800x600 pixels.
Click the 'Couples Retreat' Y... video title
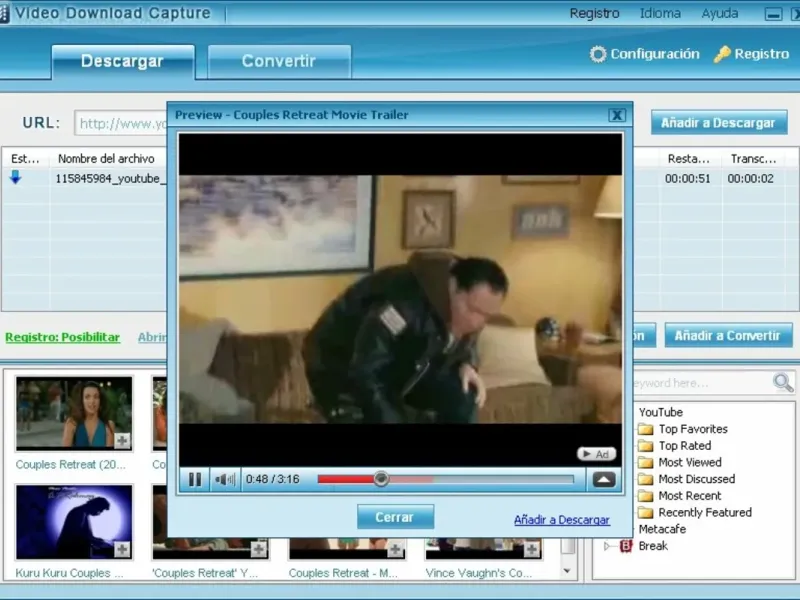(x=205, y=573)
